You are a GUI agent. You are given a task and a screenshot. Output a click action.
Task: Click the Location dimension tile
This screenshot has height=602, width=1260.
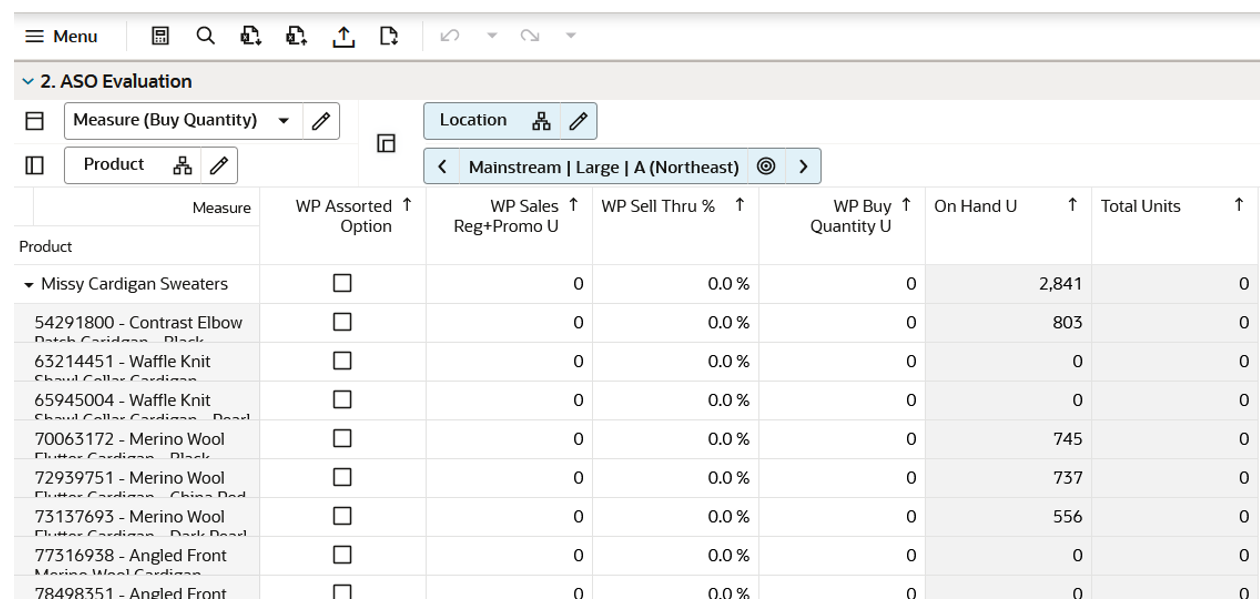(x=473, y=120)
